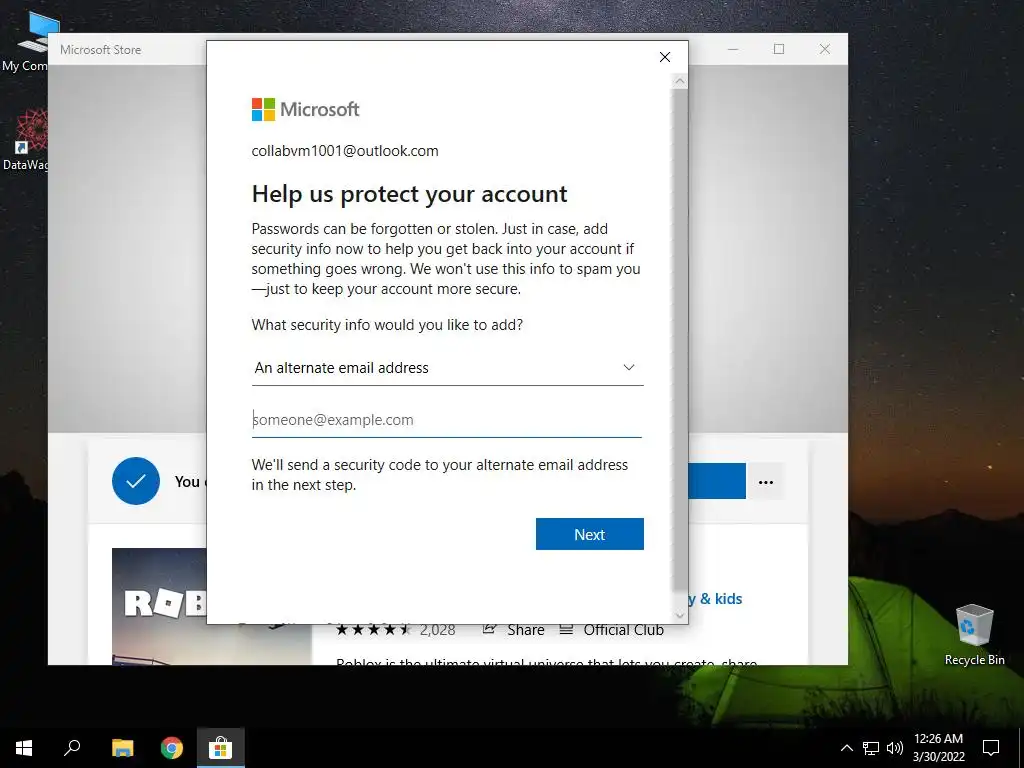Open the clock showing 12:26 AM

tap(938, 748)
